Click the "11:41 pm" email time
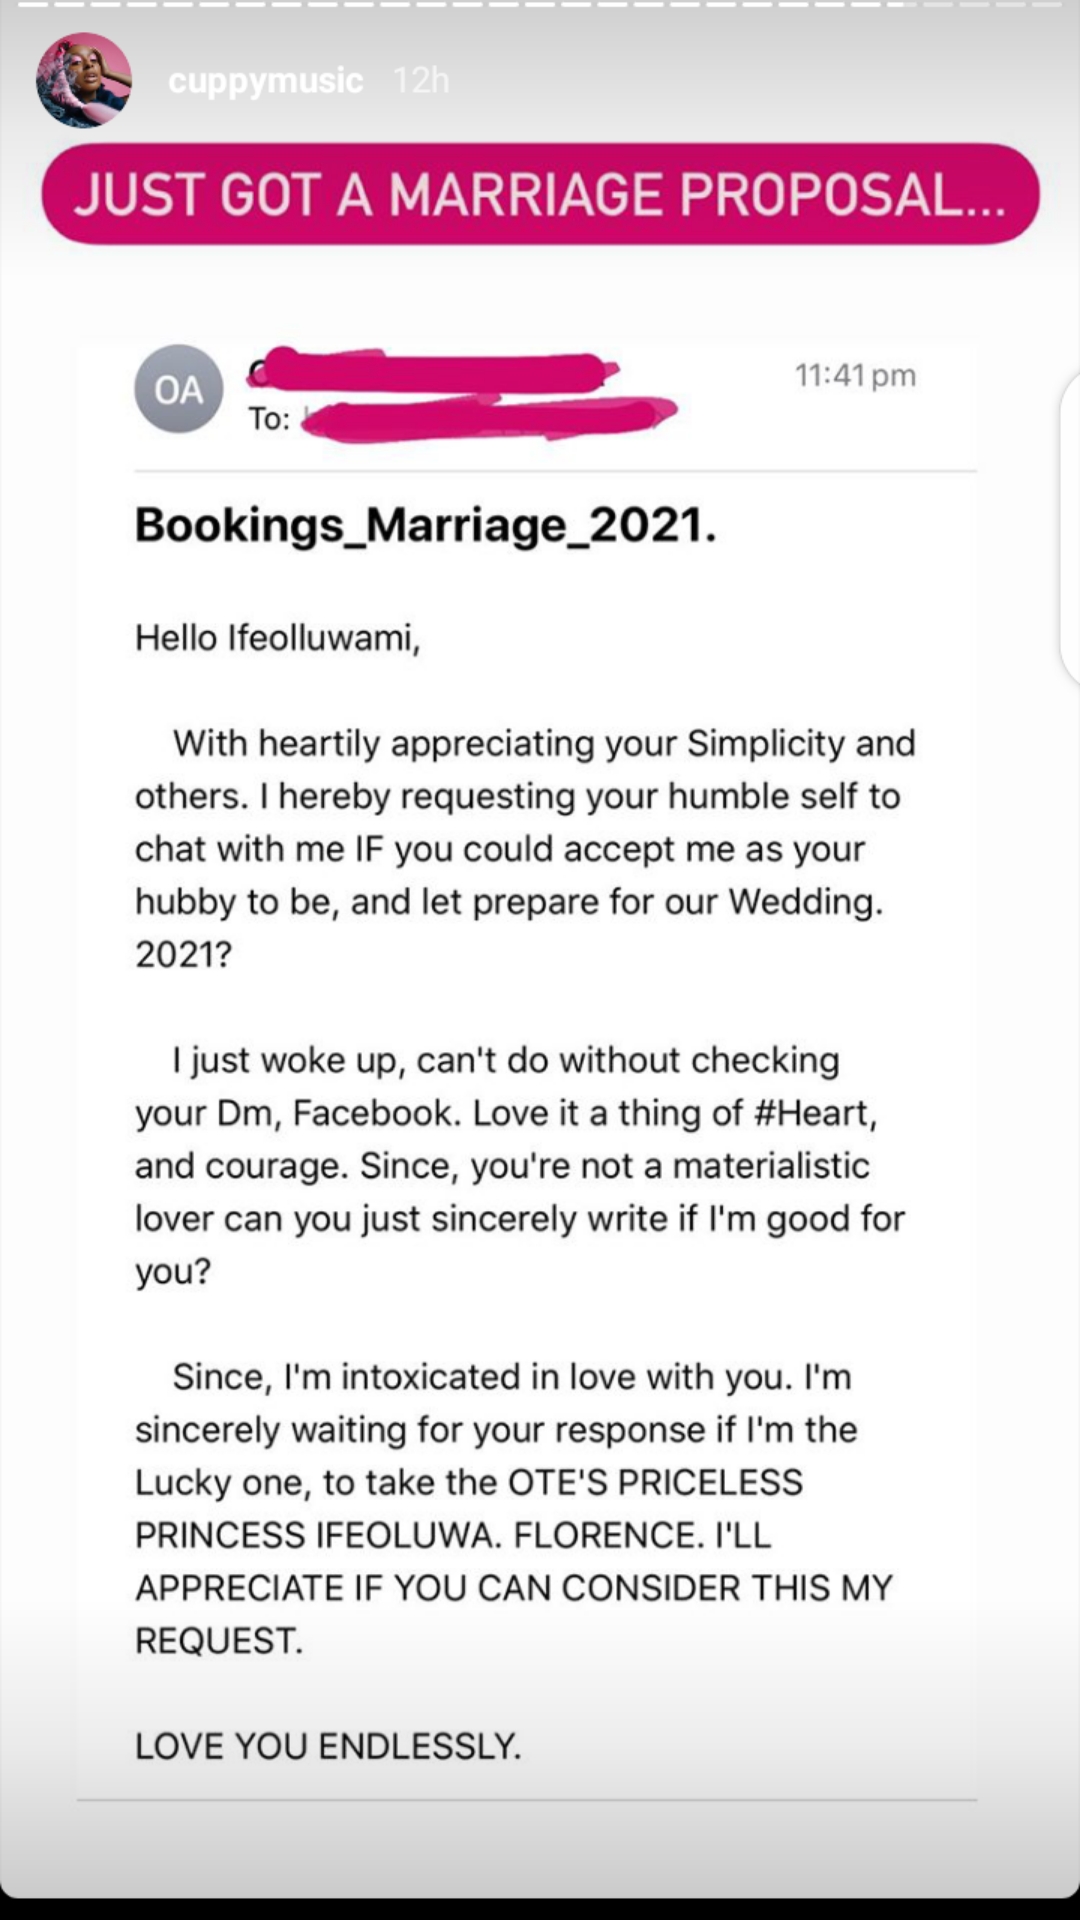 (x=855, y=375)
